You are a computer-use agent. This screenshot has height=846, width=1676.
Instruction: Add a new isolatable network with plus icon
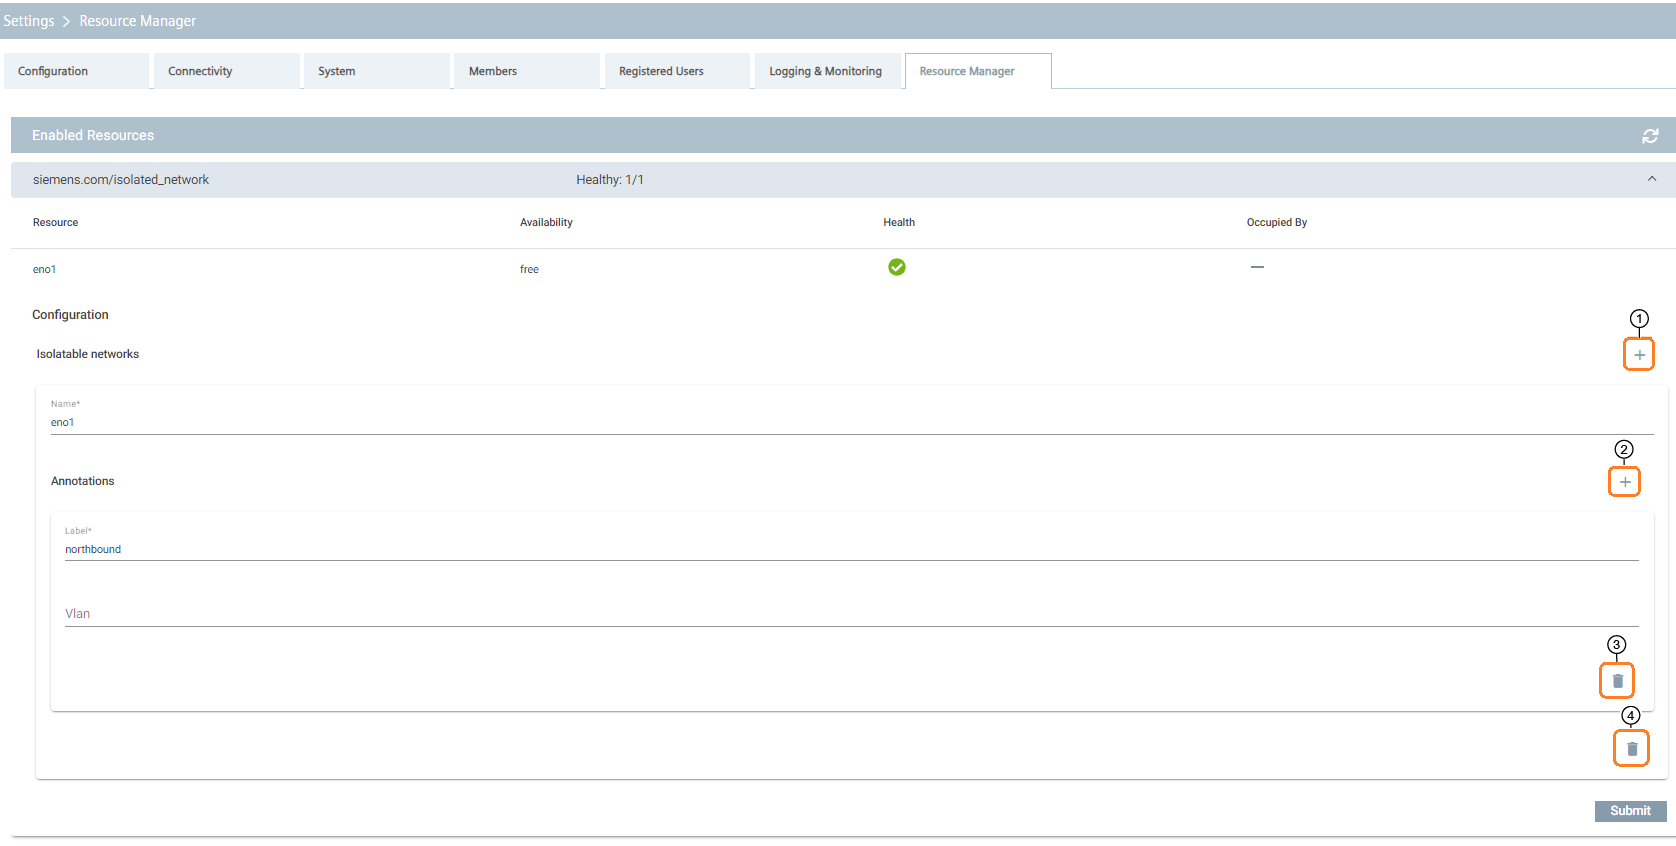(1638, 355)
